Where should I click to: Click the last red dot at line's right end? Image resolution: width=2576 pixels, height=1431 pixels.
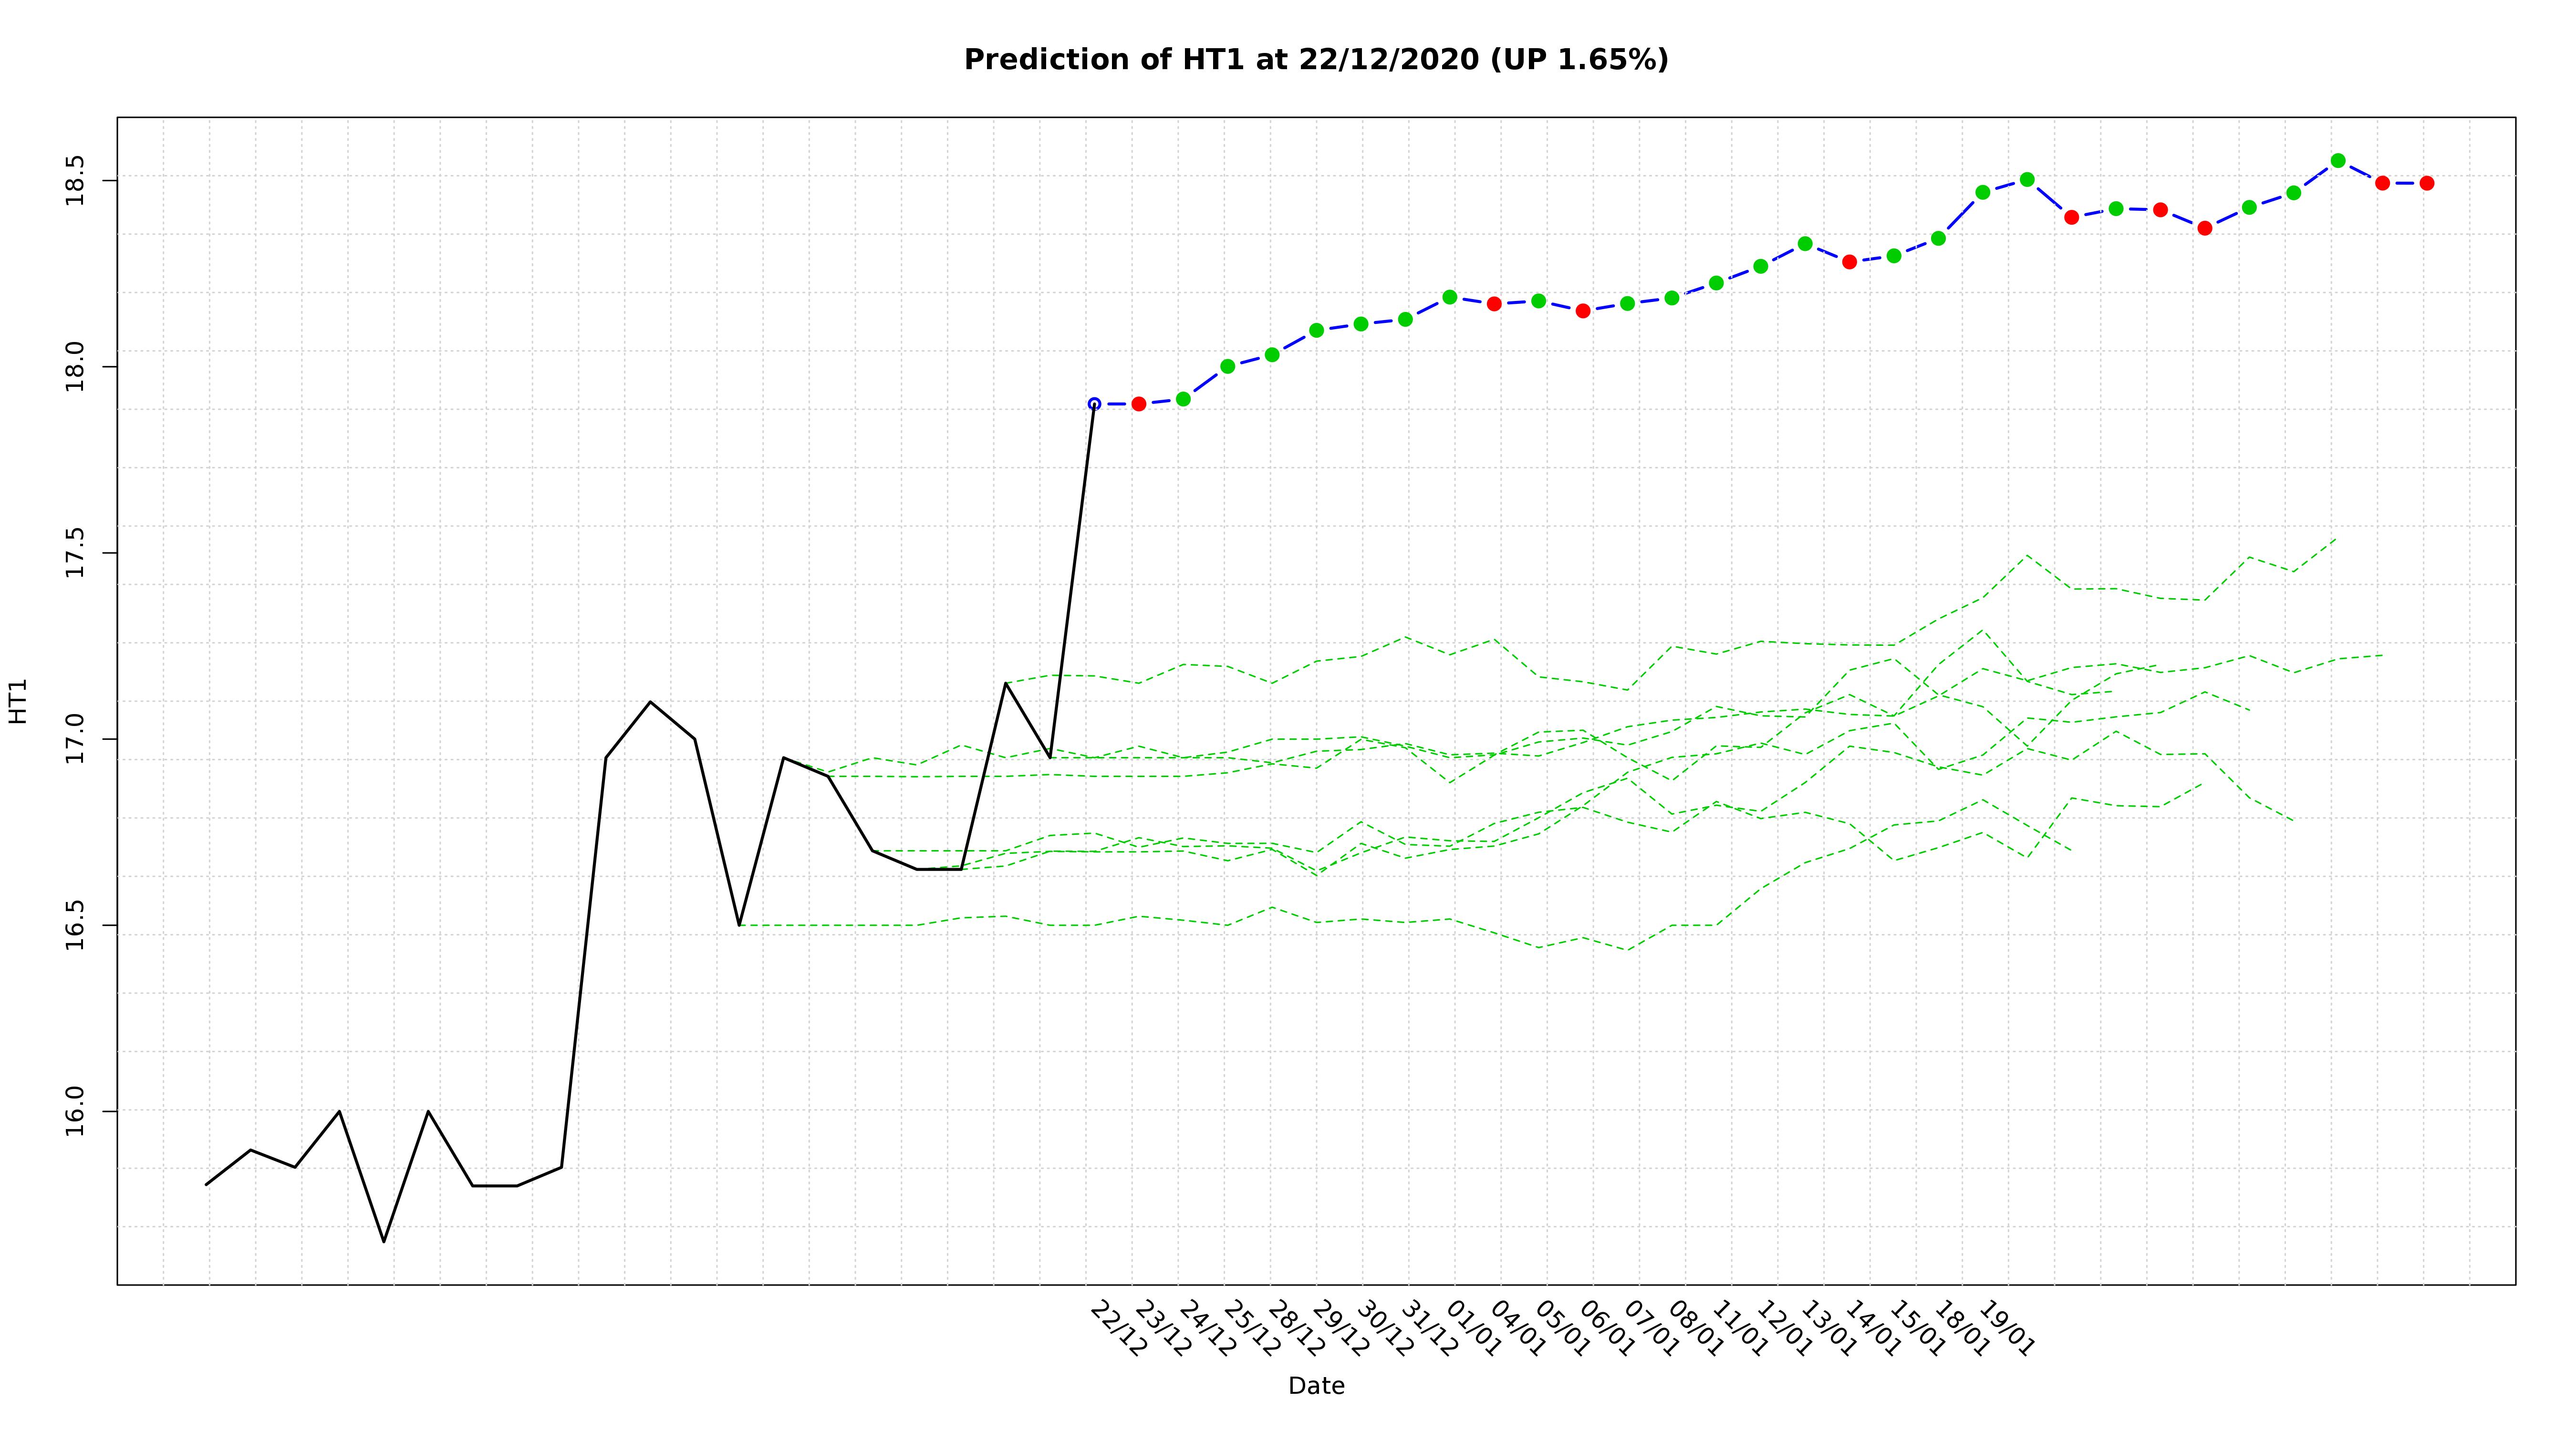[2427, 183]
